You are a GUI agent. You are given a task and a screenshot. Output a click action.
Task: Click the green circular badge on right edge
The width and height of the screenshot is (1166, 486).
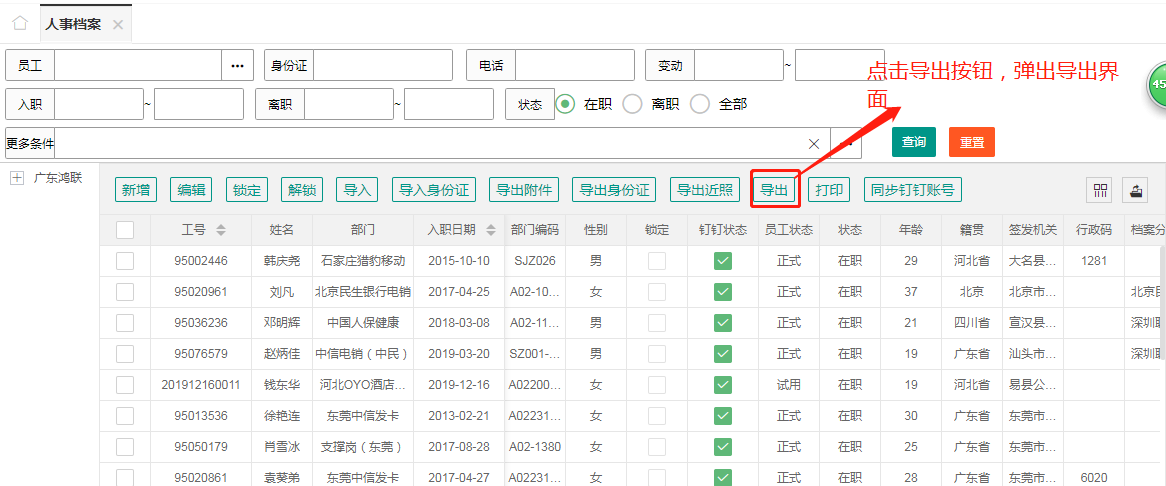coord(1157,85)
